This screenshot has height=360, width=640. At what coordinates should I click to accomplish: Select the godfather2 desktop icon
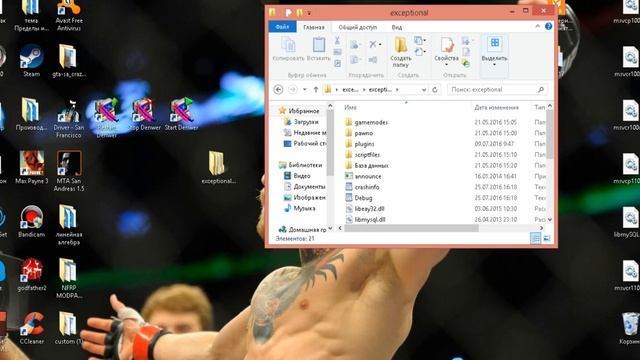tap(31, 275)
